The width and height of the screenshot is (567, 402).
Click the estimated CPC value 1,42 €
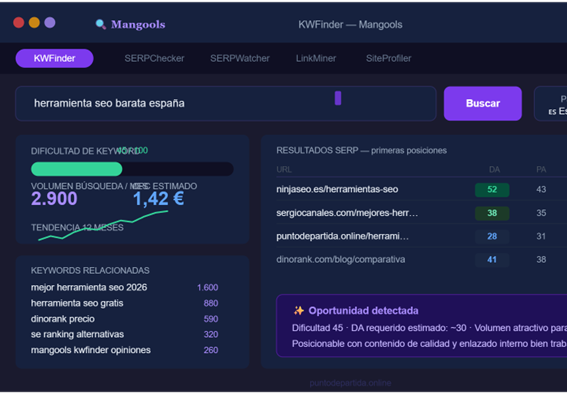pyautogui.click(x=158, y=198)
